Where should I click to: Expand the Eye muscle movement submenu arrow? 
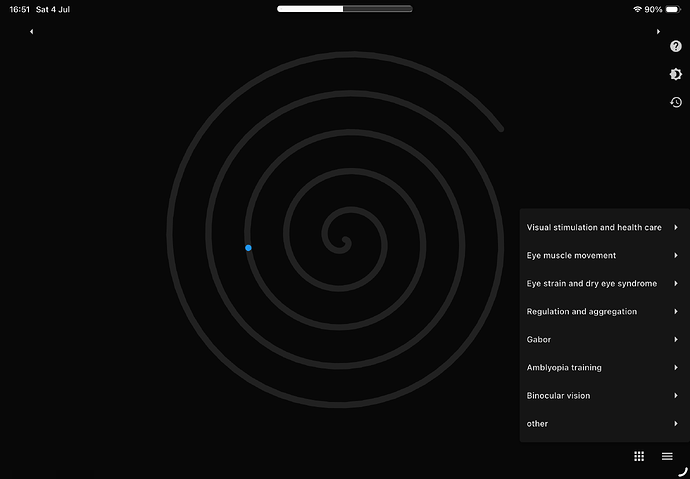point(675,256)
